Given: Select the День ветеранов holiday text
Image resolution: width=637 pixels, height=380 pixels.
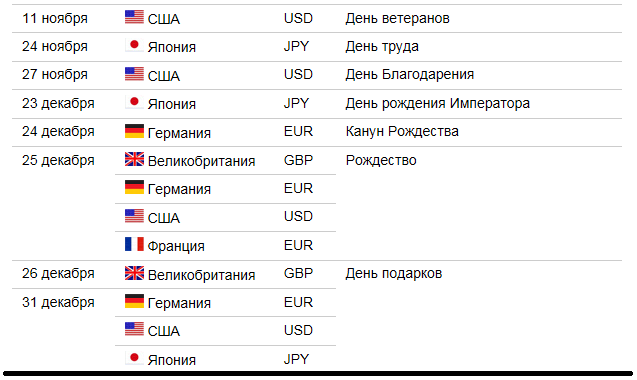Looking at the screenshot, I should 397,18.
